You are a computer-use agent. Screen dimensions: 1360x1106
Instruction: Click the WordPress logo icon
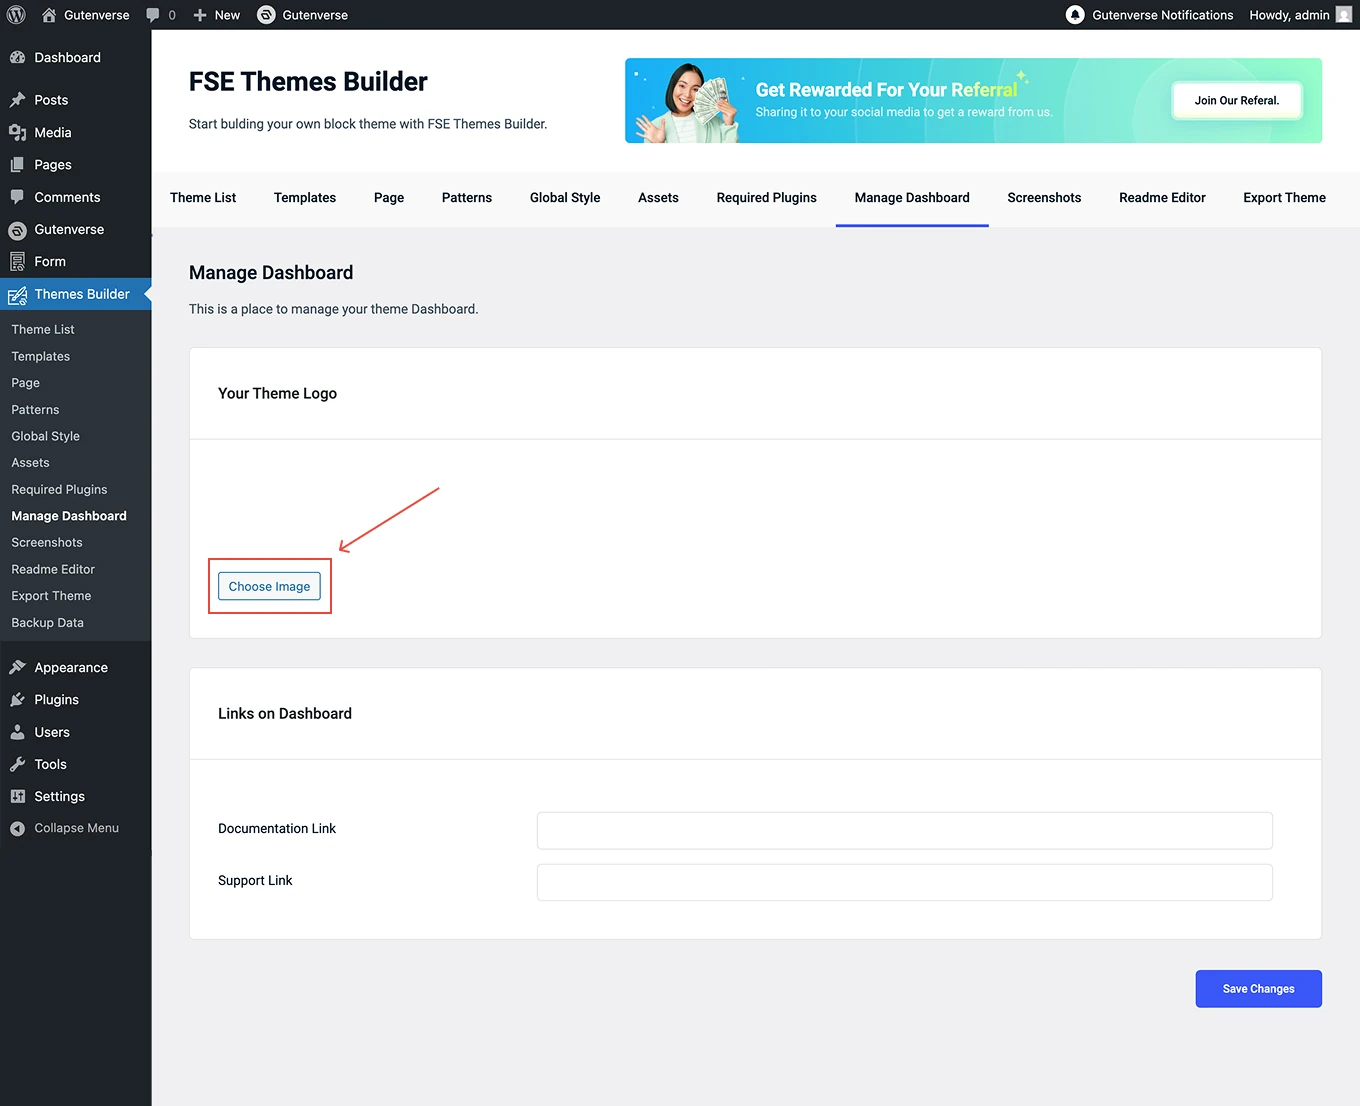[x=16, y=15]
